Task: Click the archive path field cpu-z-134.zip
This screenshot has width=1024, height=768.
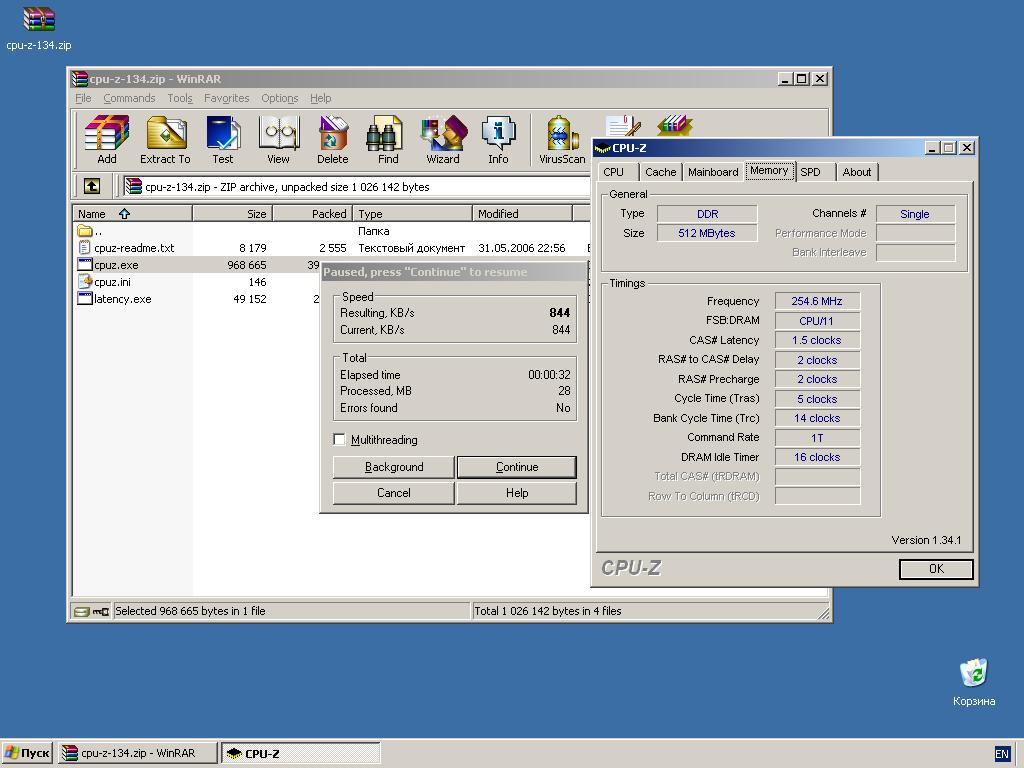Action: [357, 187]
